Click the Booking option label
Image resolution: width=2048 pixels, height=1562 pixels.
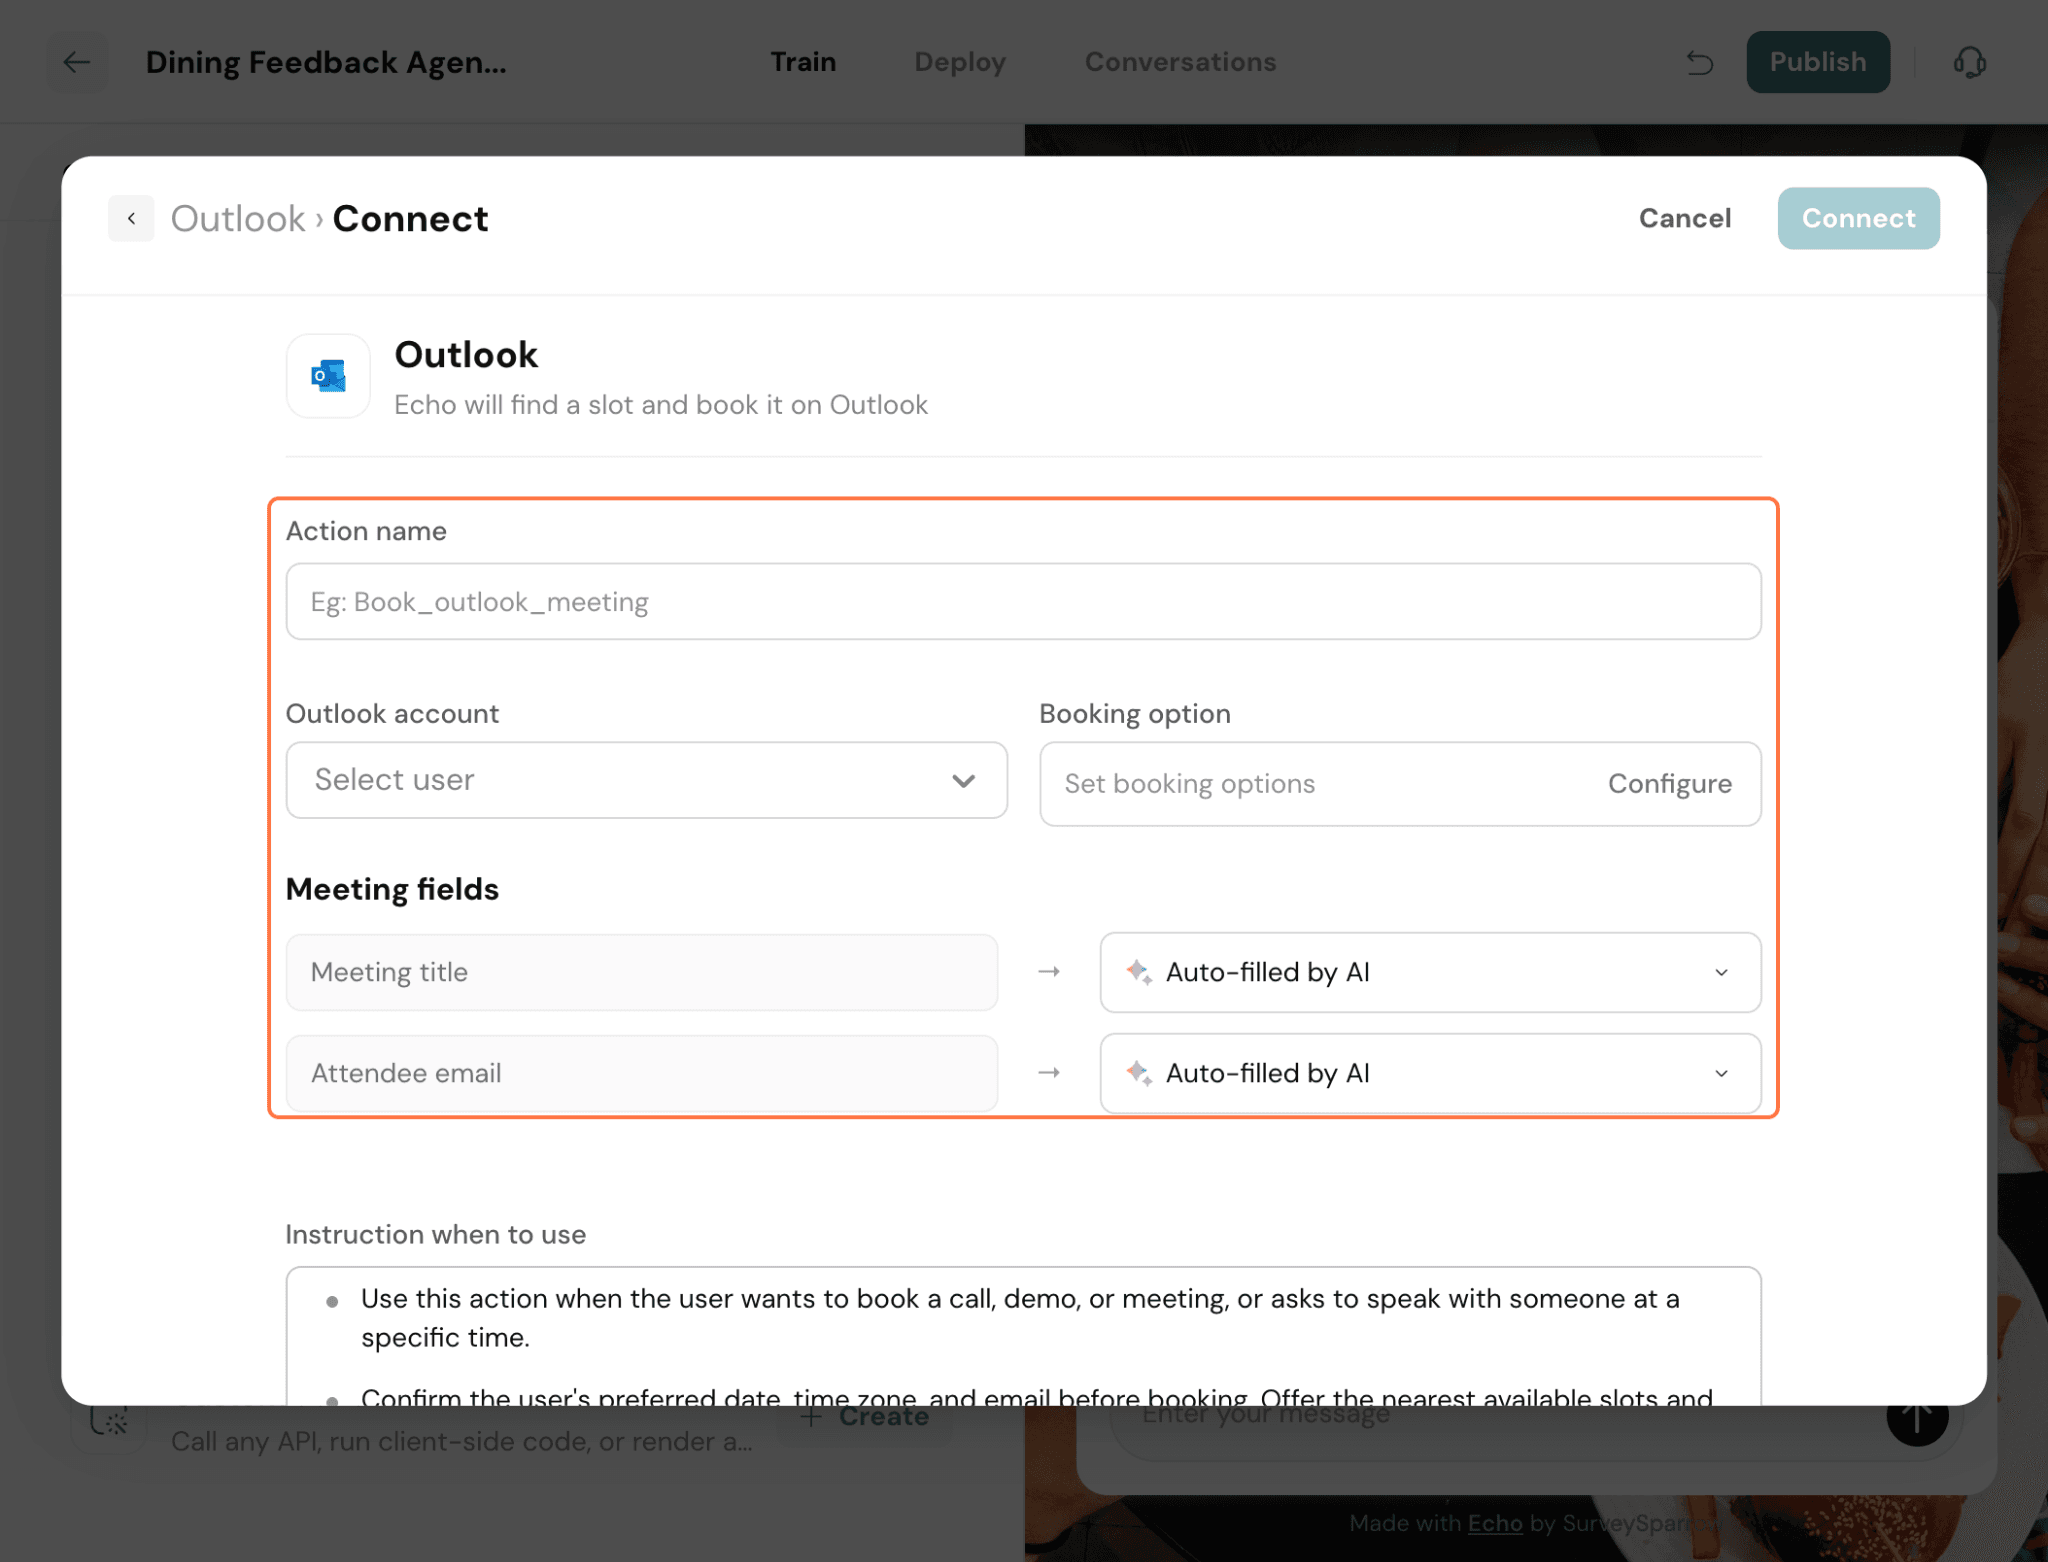click(1134, 714)
